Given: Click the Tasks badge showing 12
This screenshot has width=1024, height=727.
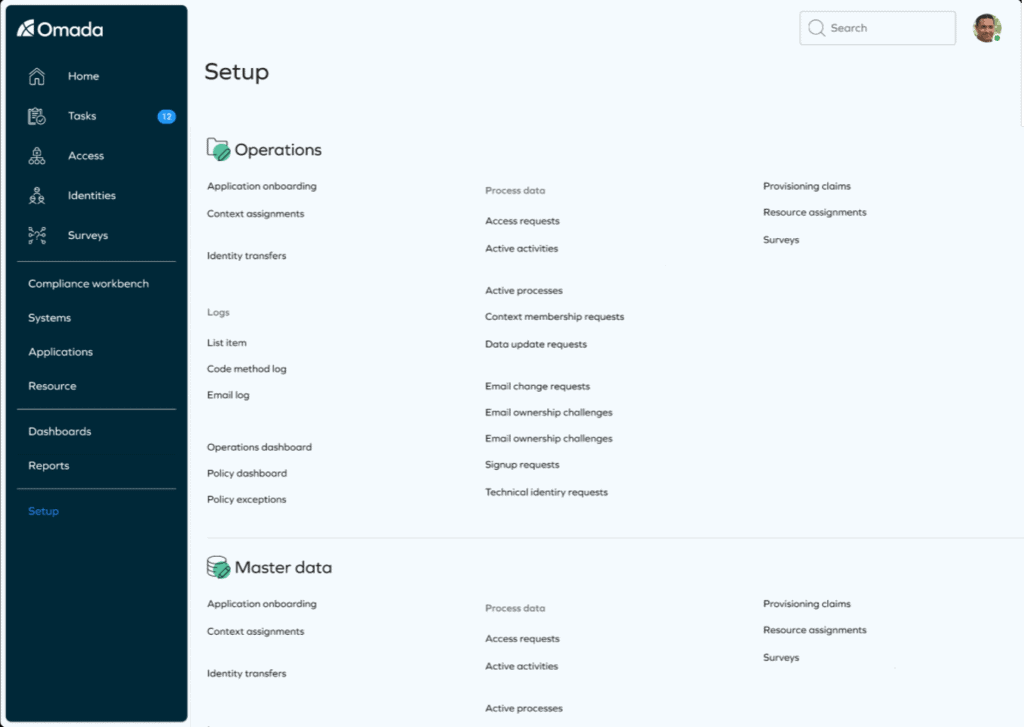Looking at the screenshot, I should (x=166, y=115).
